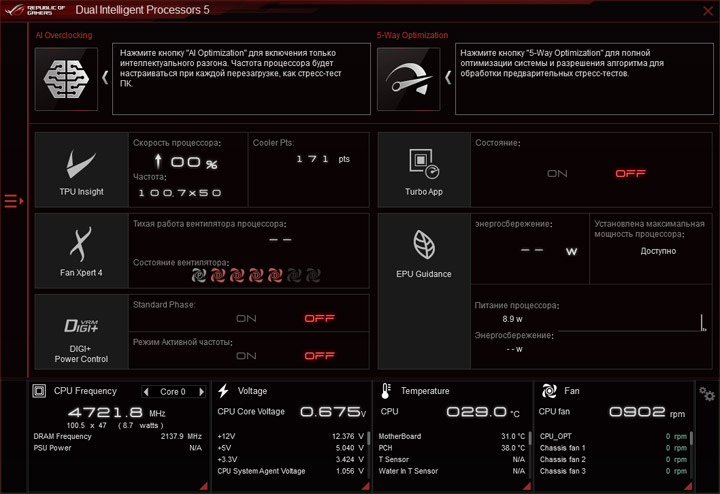
Task: Click the last gray fan status icon
Action: pos(313,275)
